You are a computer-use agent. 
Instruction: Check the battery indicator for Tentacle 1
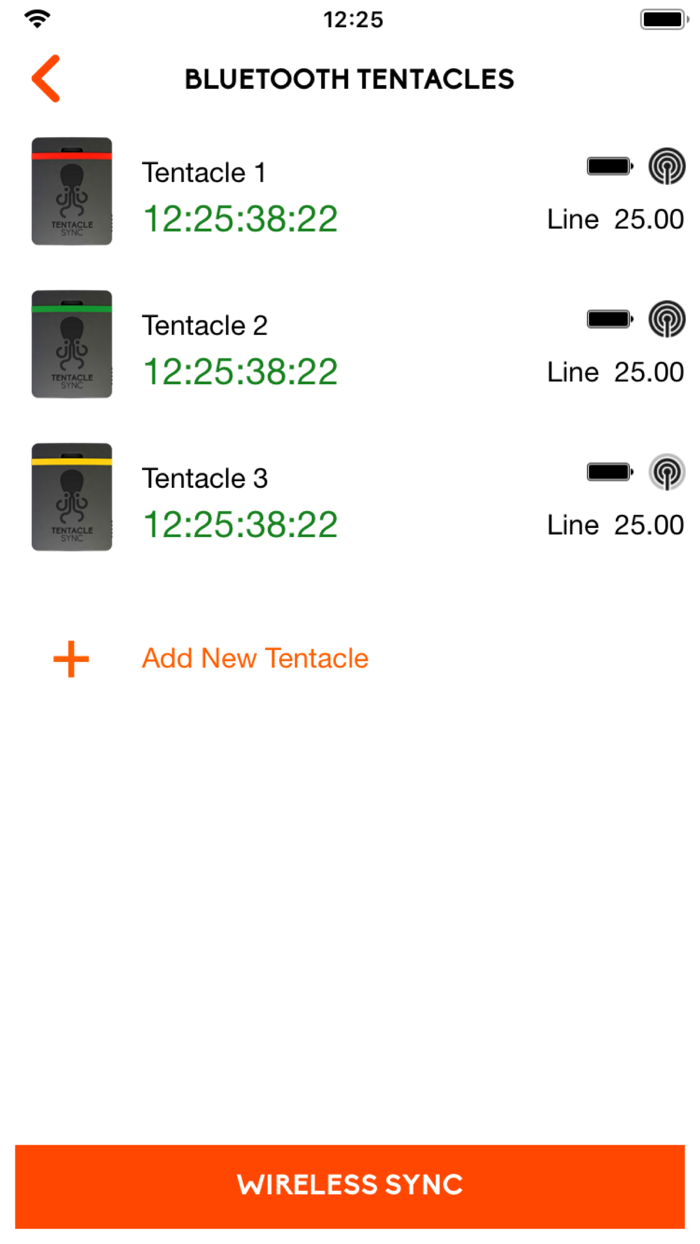[609, 166]
